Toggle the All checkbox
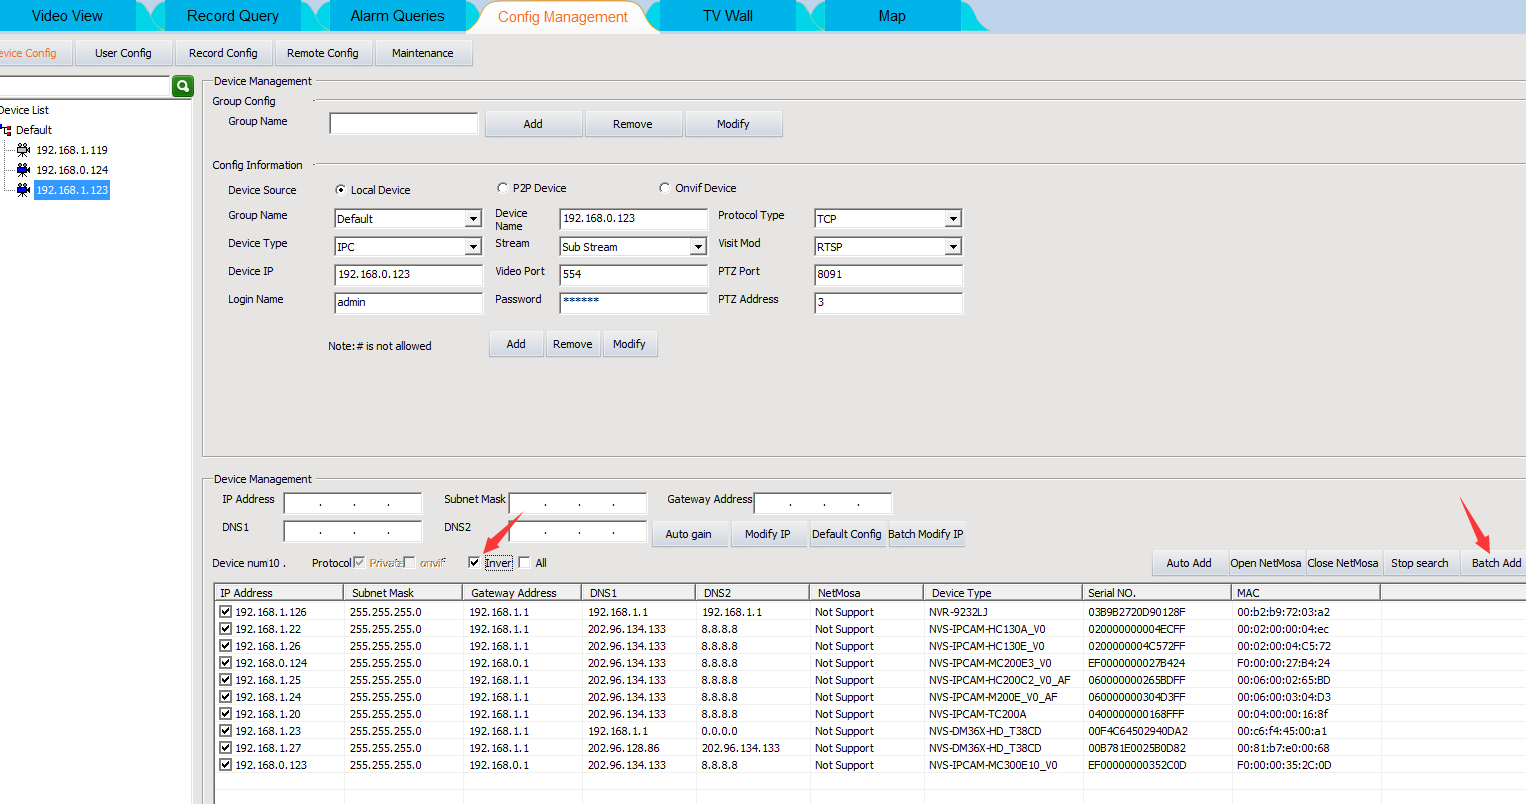1526x804 pixels. 525,563
